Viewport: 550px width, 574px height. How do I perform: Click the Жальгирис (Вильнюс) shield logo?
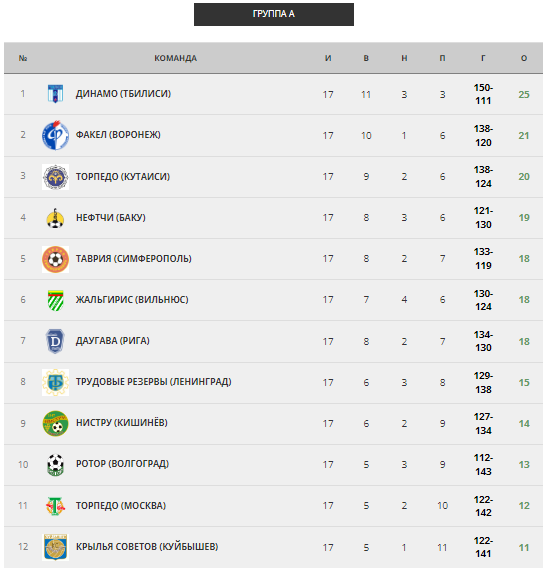point(56,300)
